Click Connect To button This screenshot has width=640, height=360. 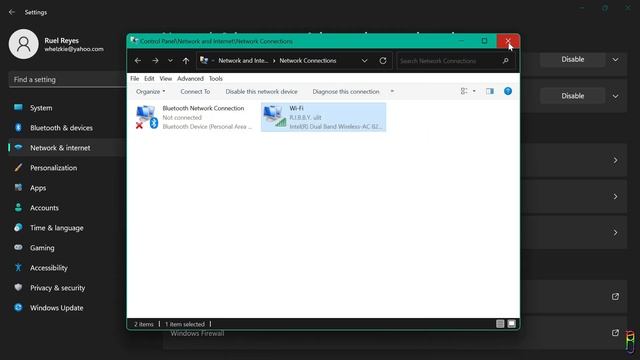click(195, 91)
